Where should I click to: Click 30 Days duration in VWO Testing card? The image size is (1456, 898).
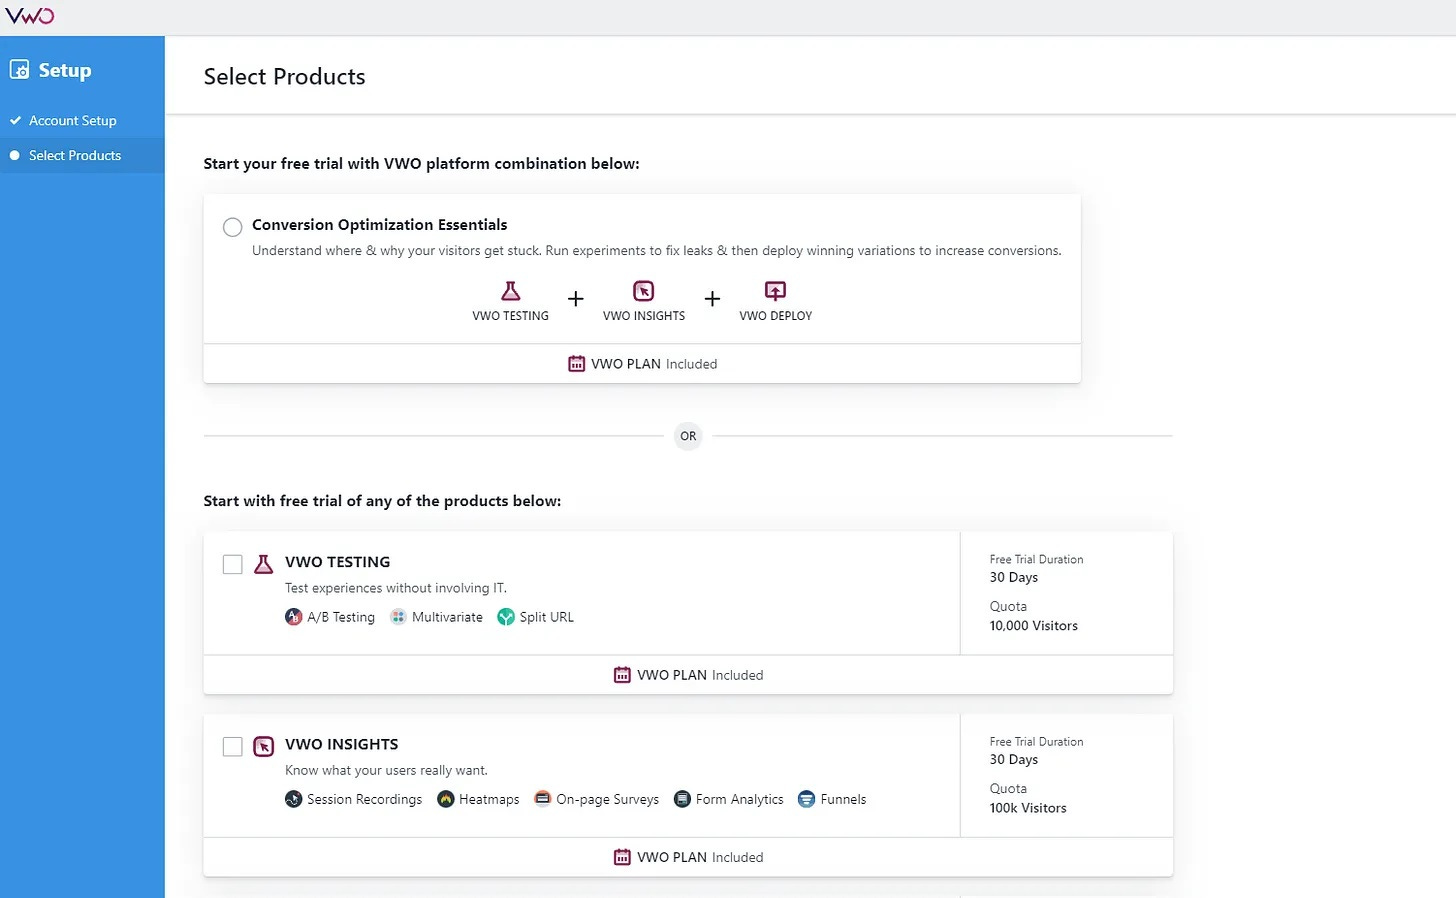(x=1014, y=577)
